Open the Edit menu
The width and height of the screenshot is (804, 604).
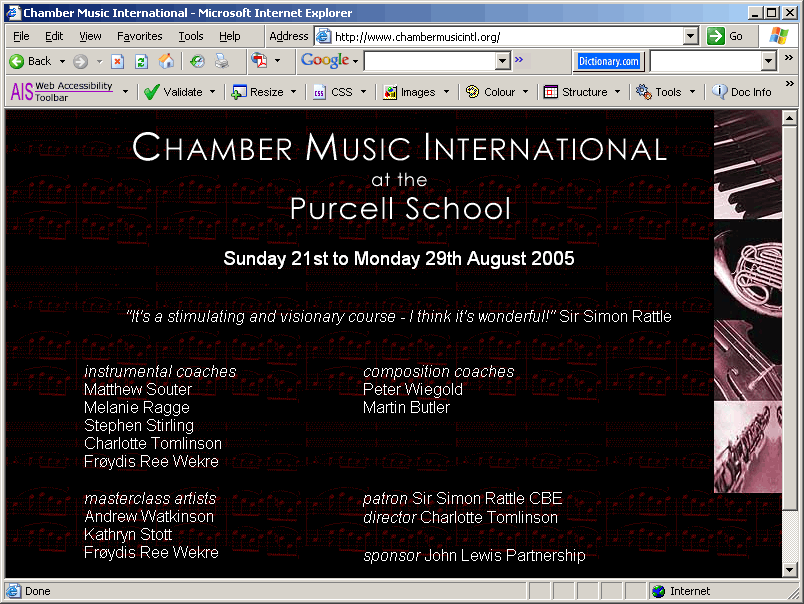click(x=54, y=36)
